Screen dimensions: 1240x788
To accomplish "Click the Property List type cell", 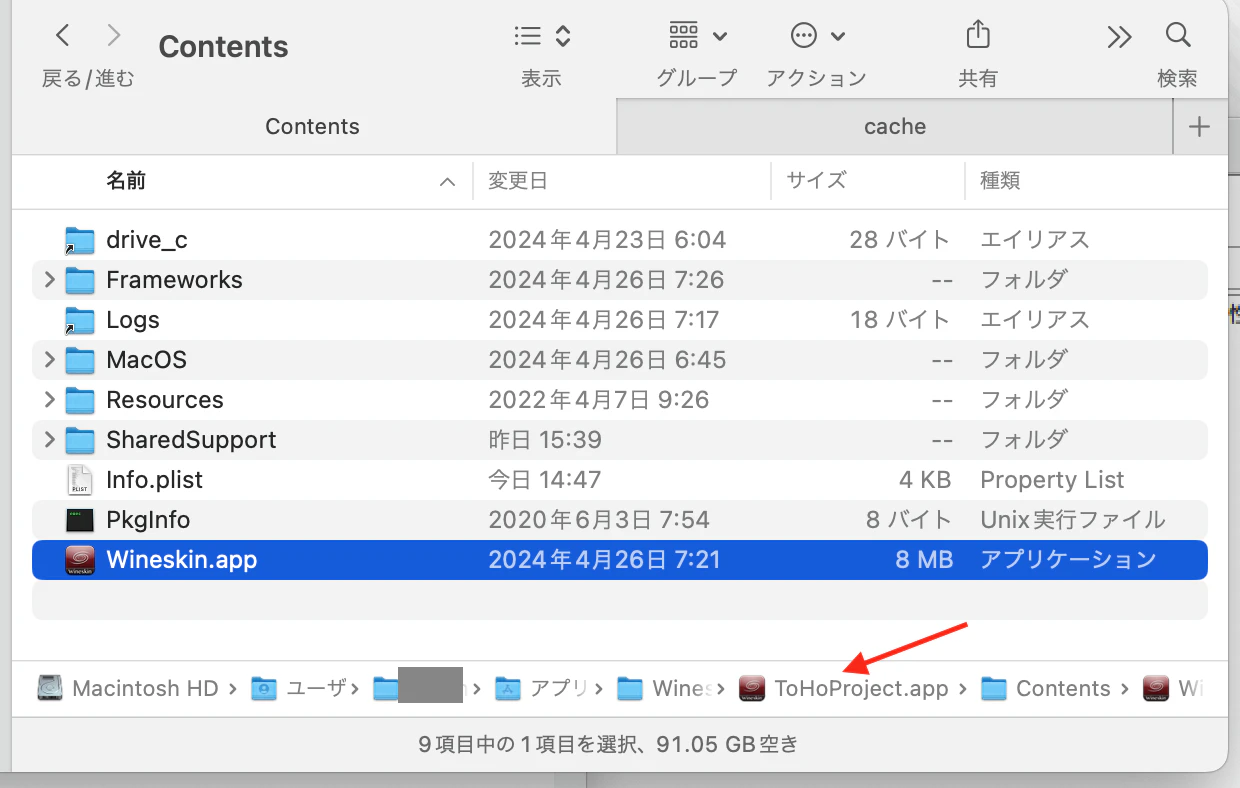I will pos(1052,480).
